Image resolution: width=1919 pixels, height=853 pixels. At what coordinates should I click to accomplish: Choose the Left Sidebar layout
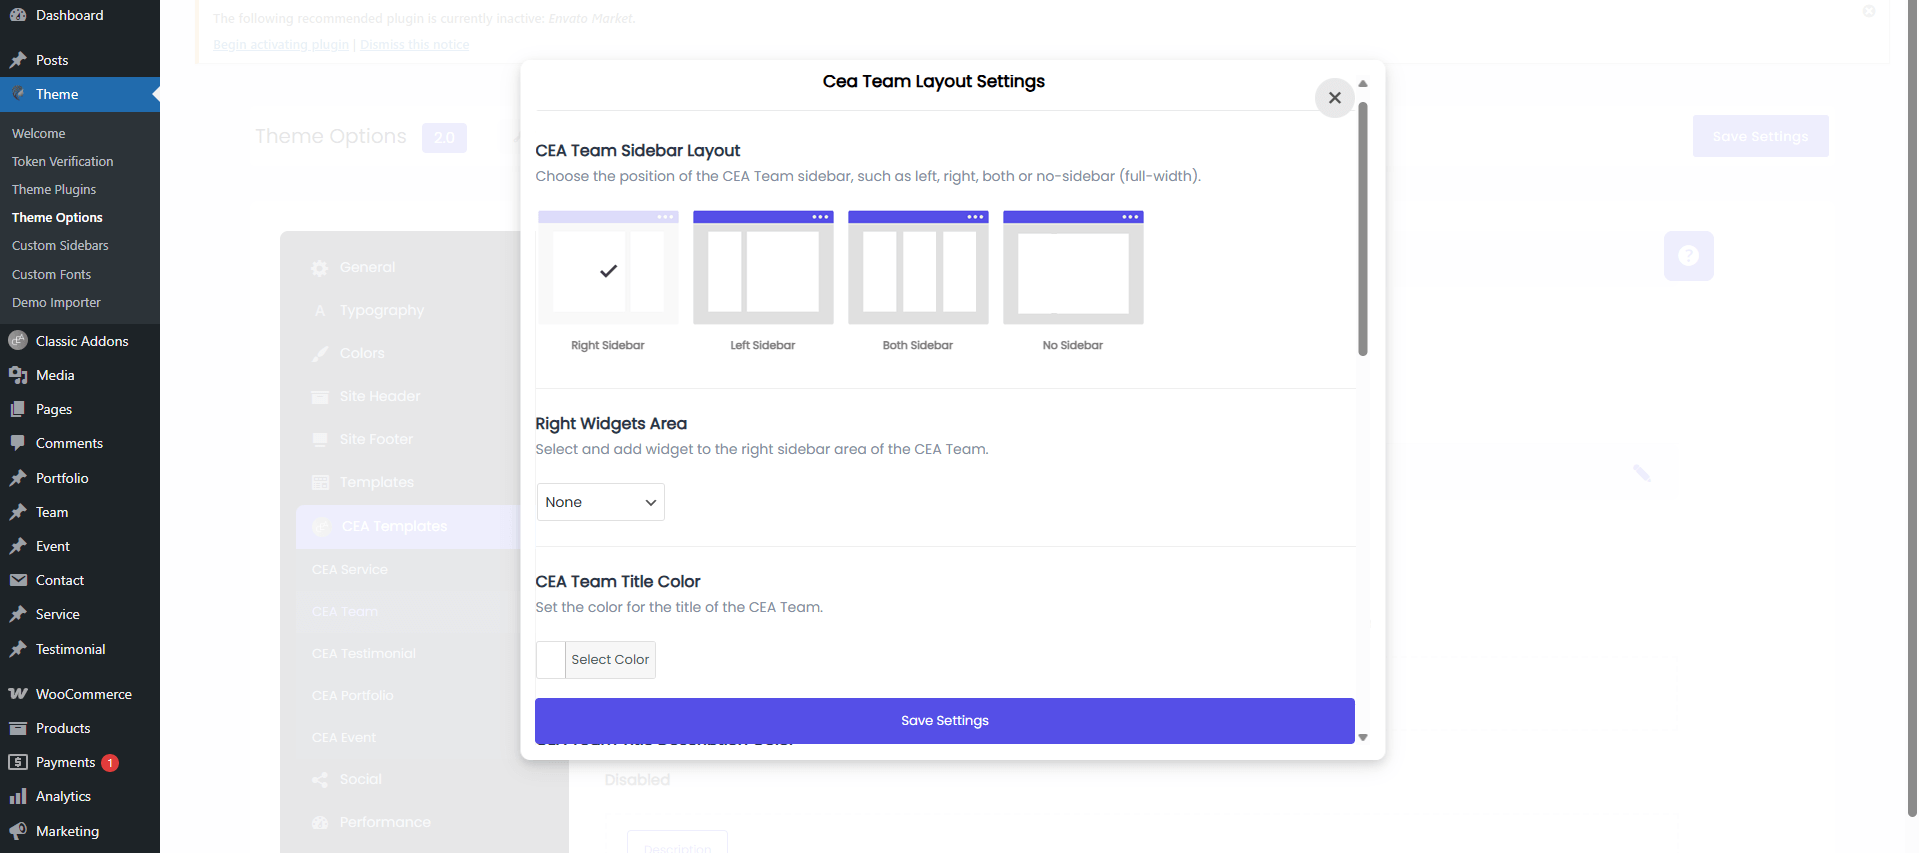click(x=763, y=268)
